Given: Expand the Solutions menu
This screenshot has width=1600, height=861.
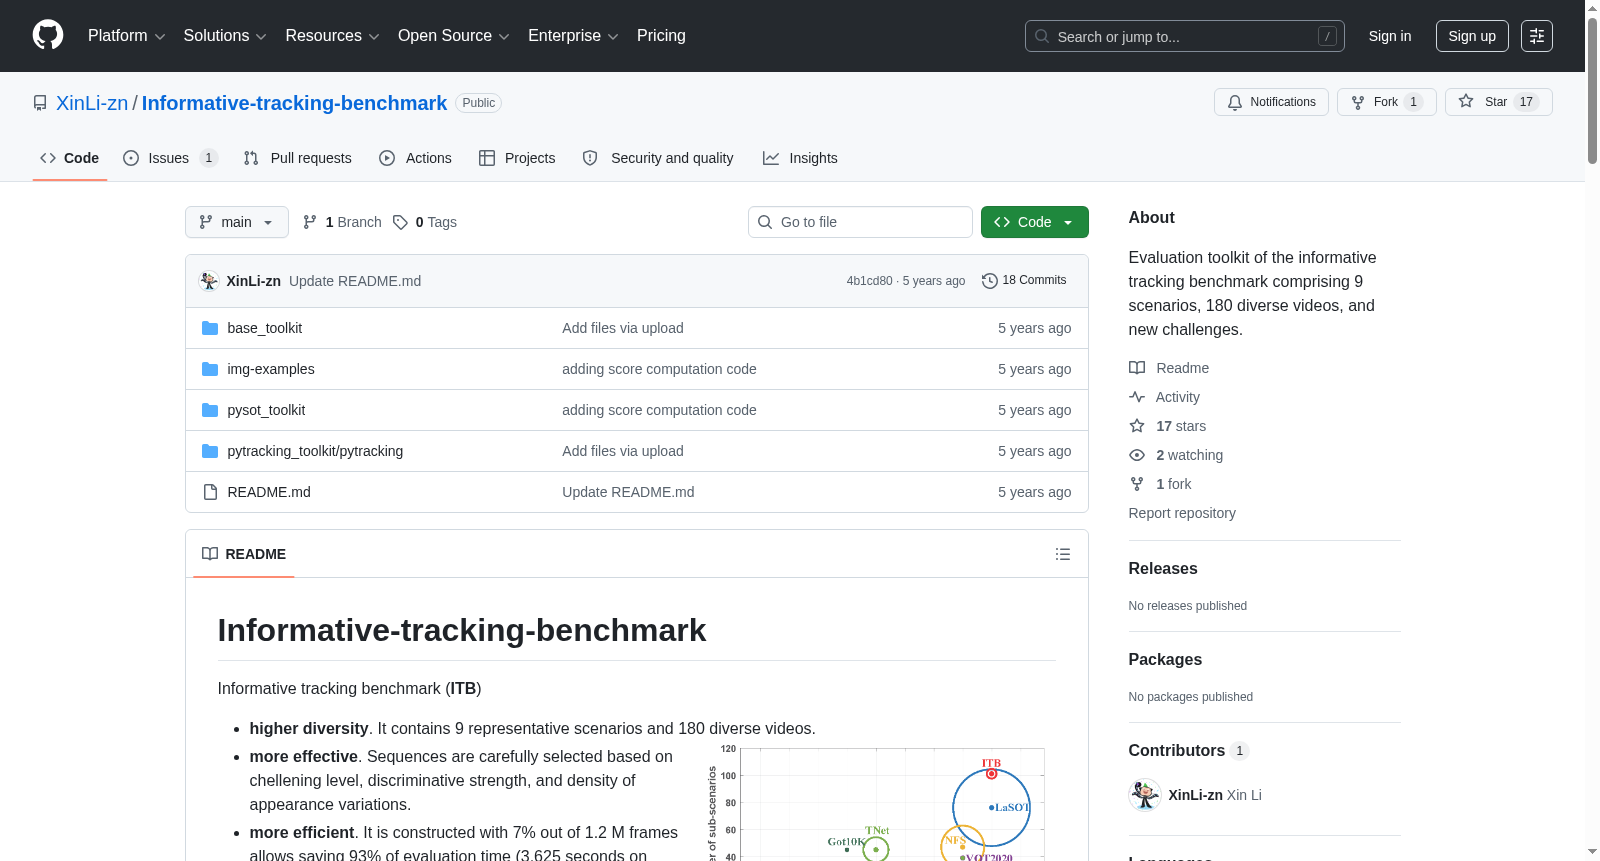Looking at the screenshot, I should click(x=225, y=36).
